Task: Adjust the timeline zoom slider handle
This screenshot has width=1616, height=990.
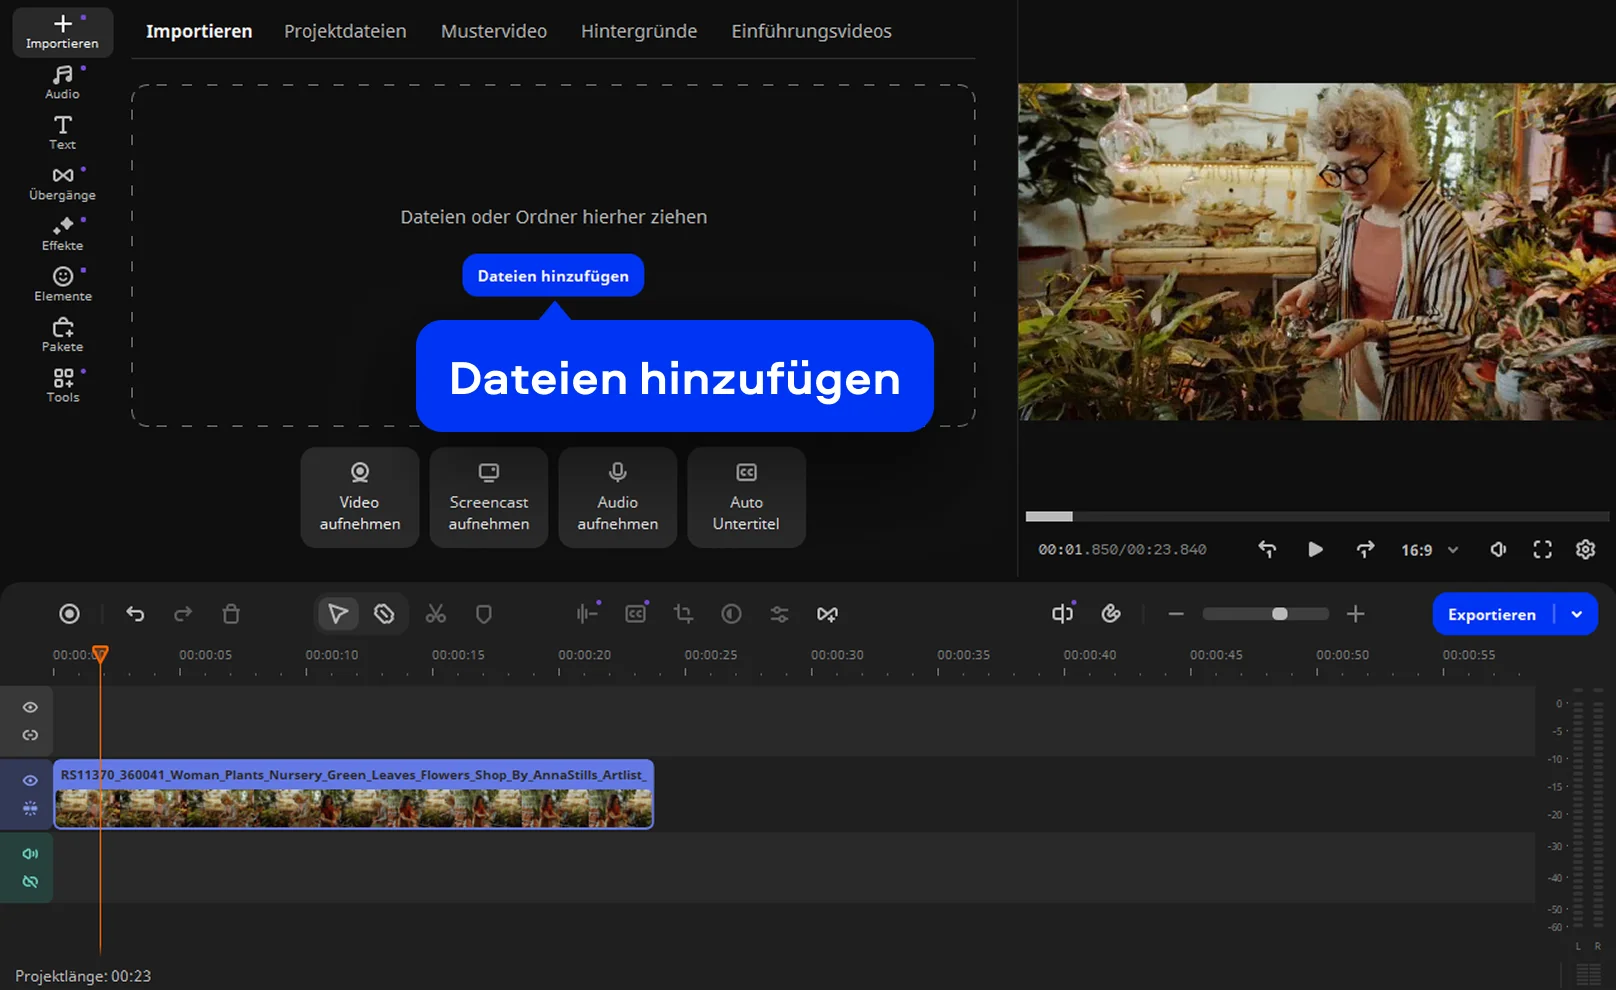Action: [1279, 614]
